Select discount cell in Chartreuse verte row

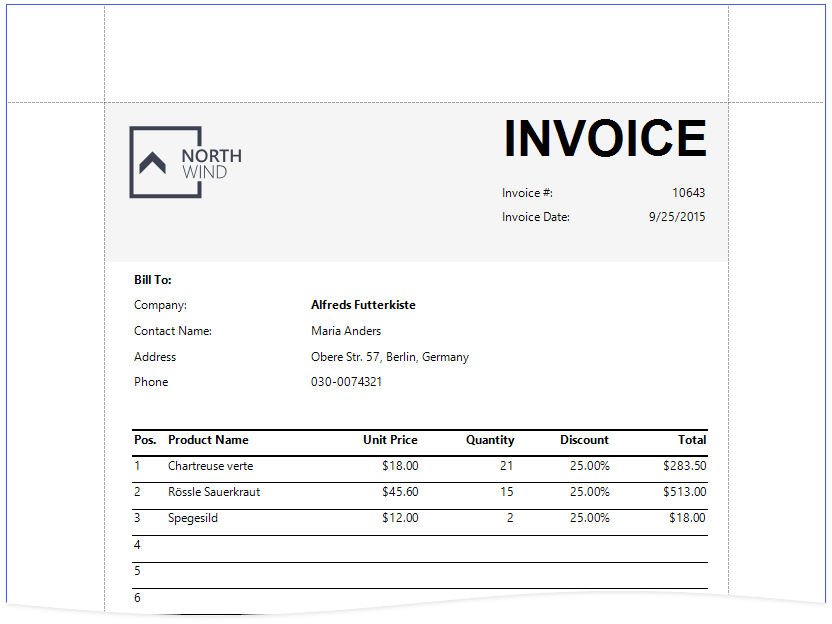590,466
